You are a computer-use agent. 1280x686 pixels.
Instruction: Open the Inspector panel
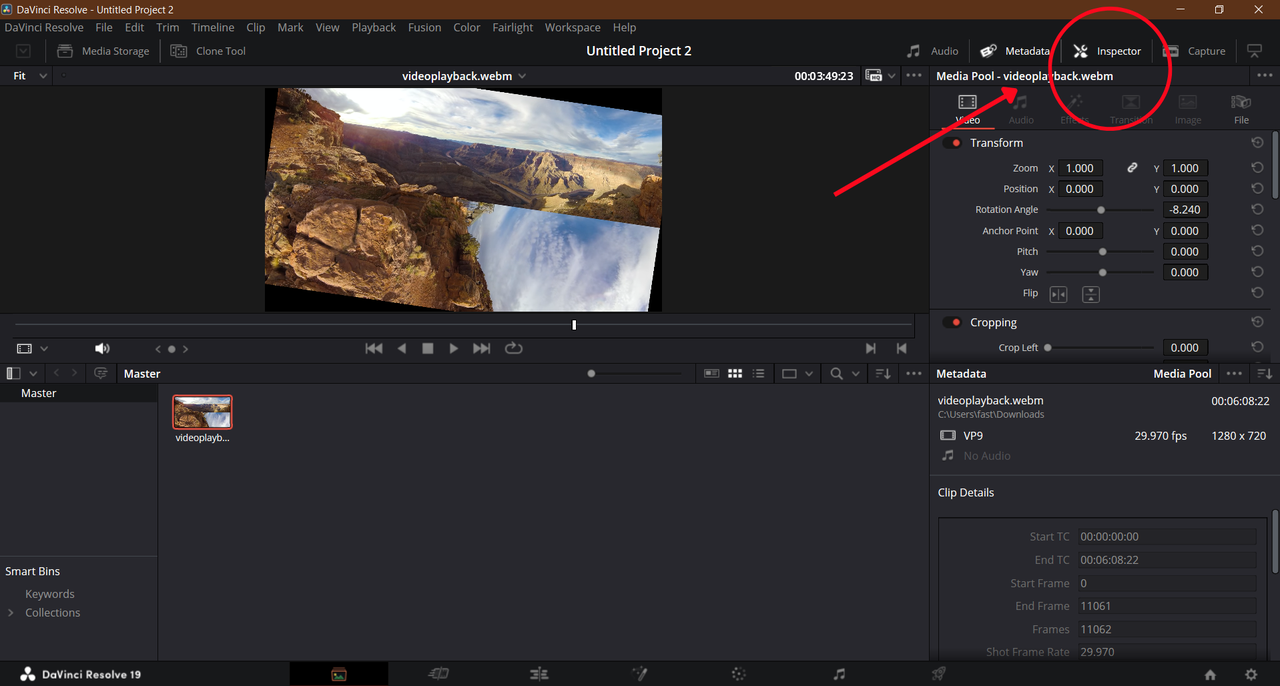[x=1107, y=51]
